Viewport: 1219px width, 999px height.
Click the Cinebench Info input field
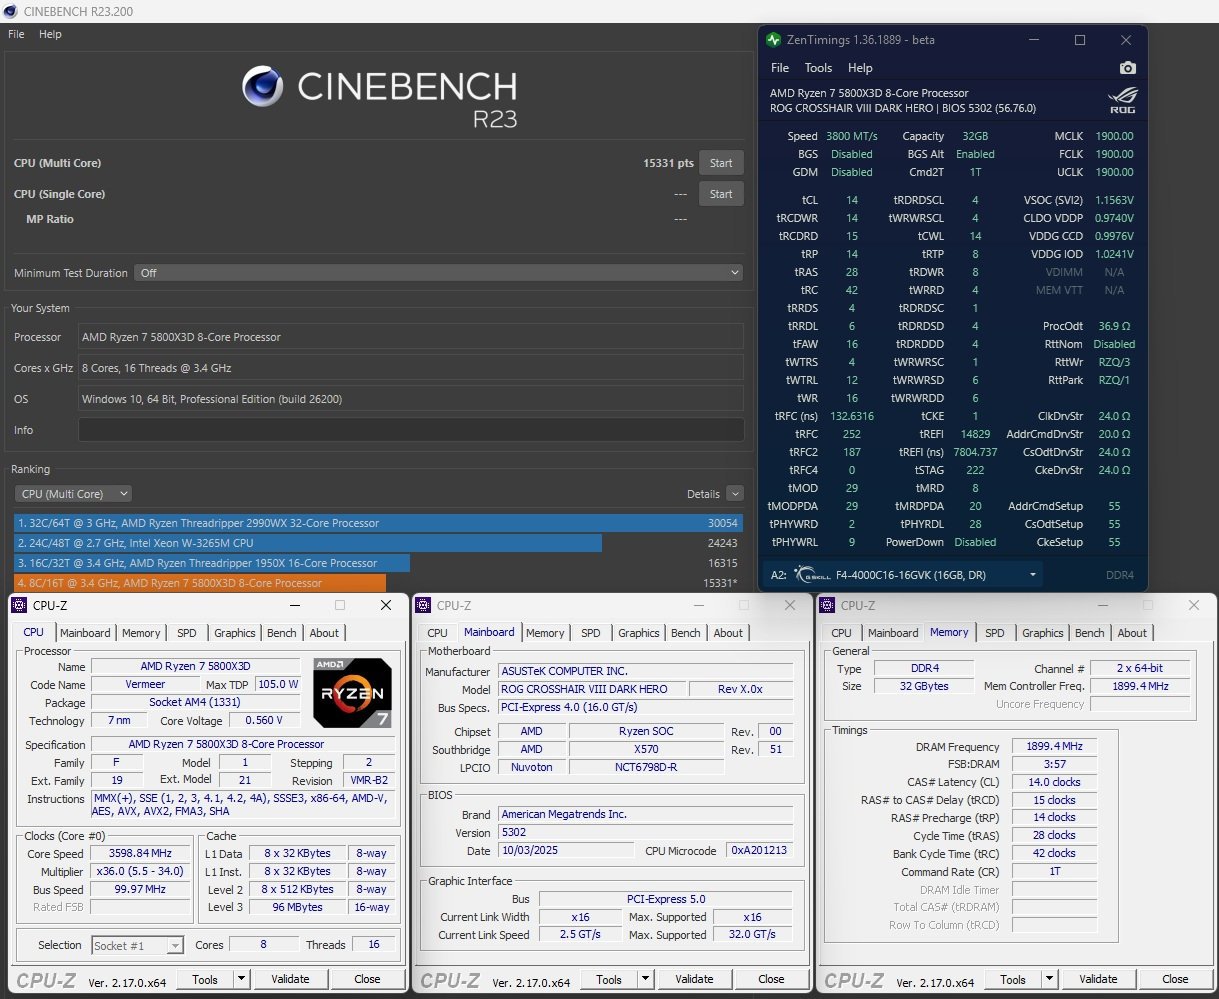click(x=411, y=430)
